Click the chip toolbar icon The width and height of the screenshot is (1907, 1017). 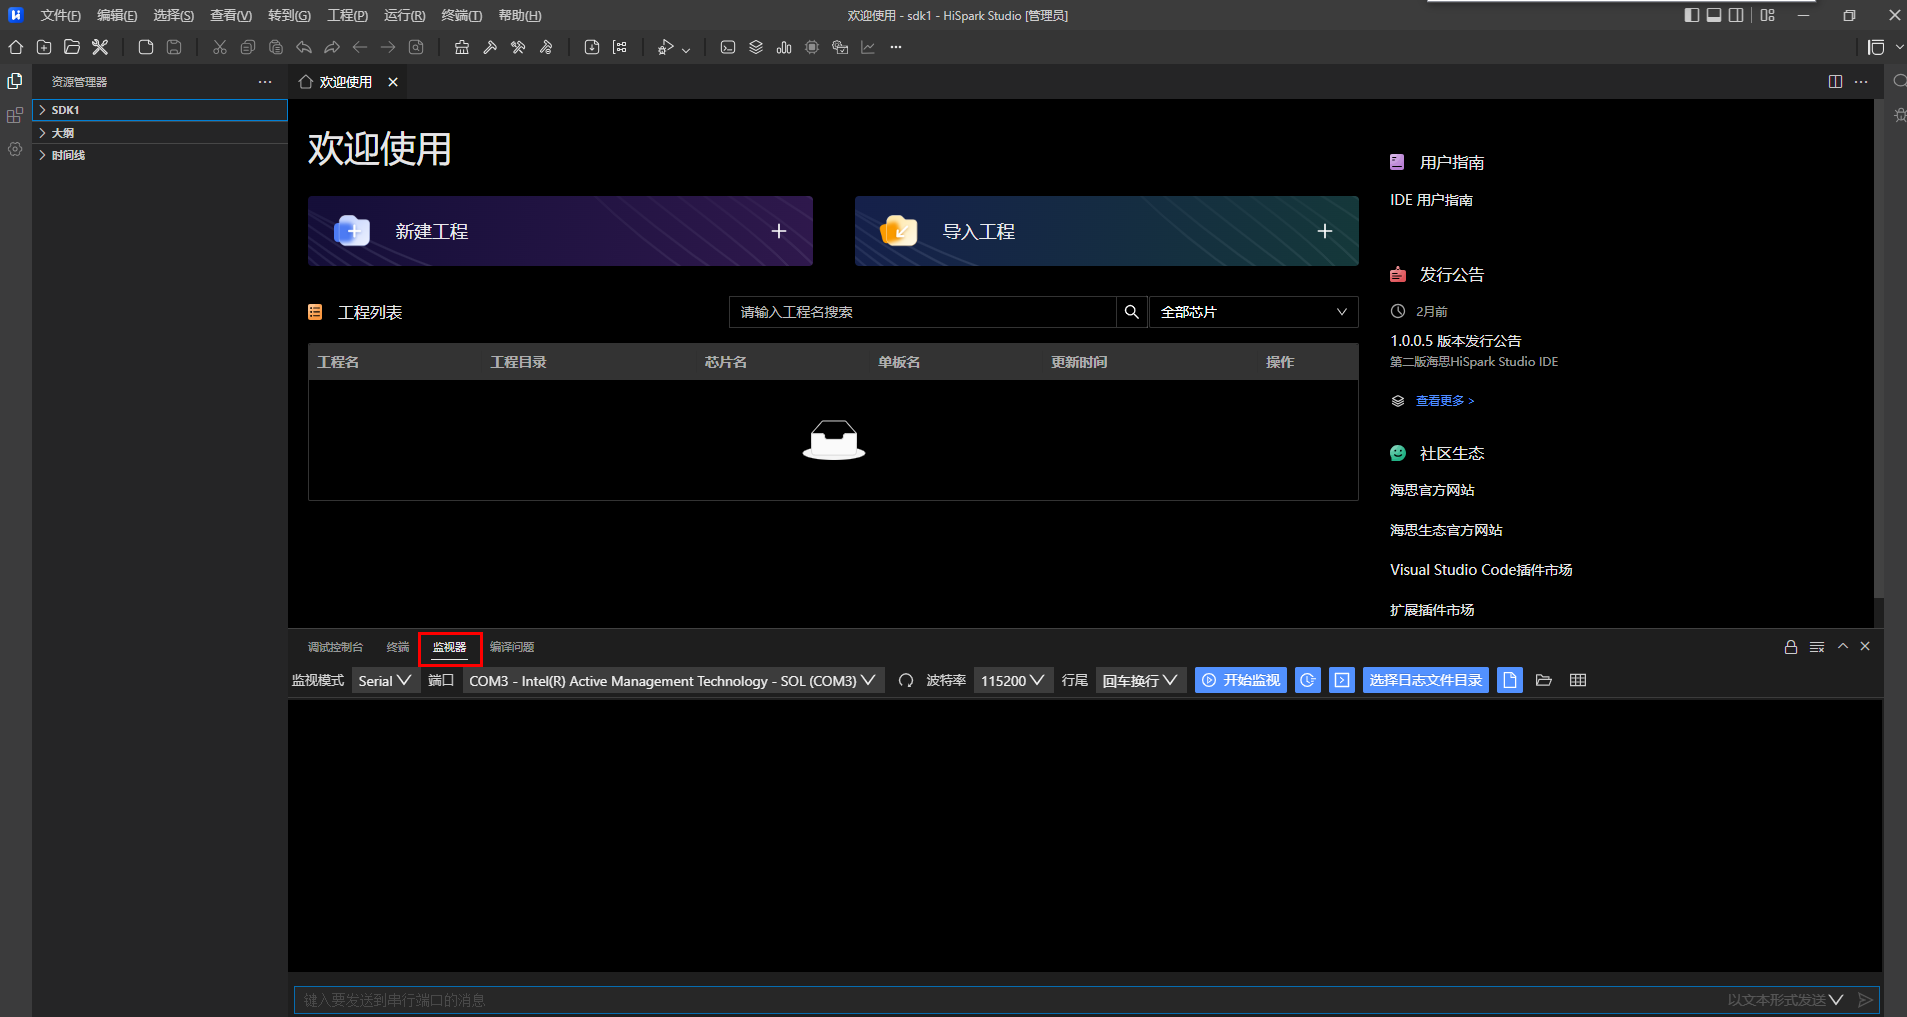812,47
